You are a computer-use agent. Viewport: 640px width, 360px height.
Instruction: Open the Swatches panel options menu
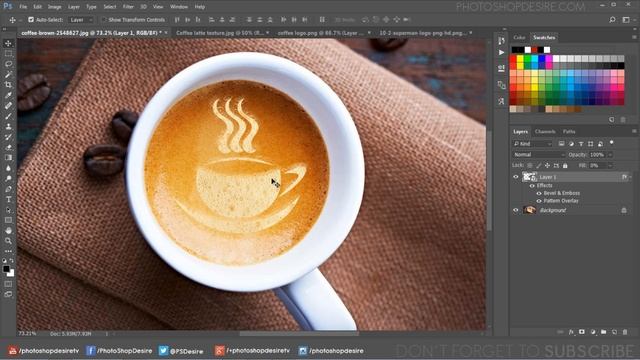coord(634,37)
